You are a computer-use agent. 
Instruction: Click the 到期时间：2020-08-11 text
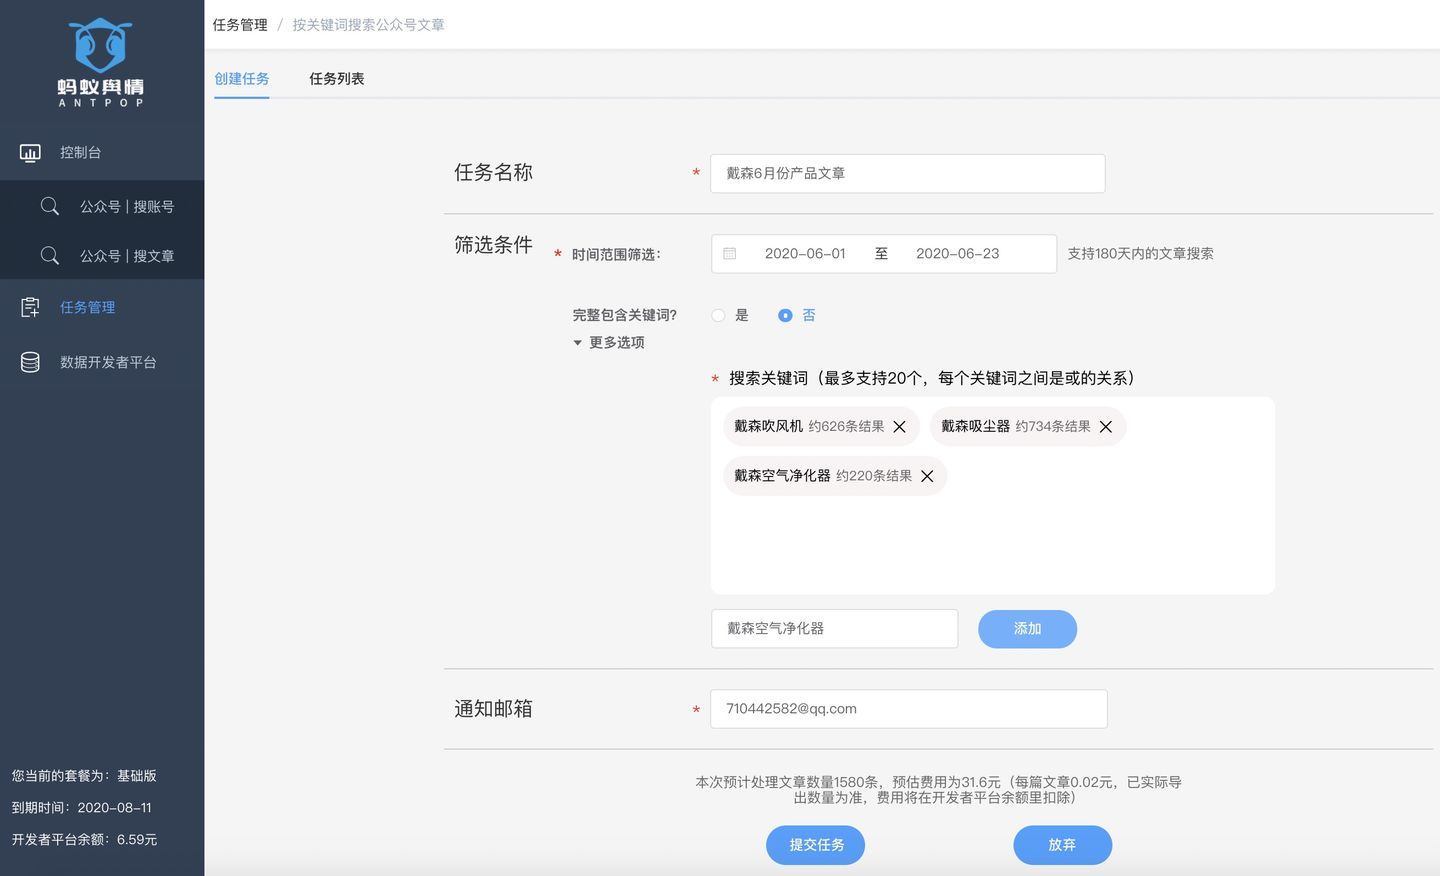point(81,808)
